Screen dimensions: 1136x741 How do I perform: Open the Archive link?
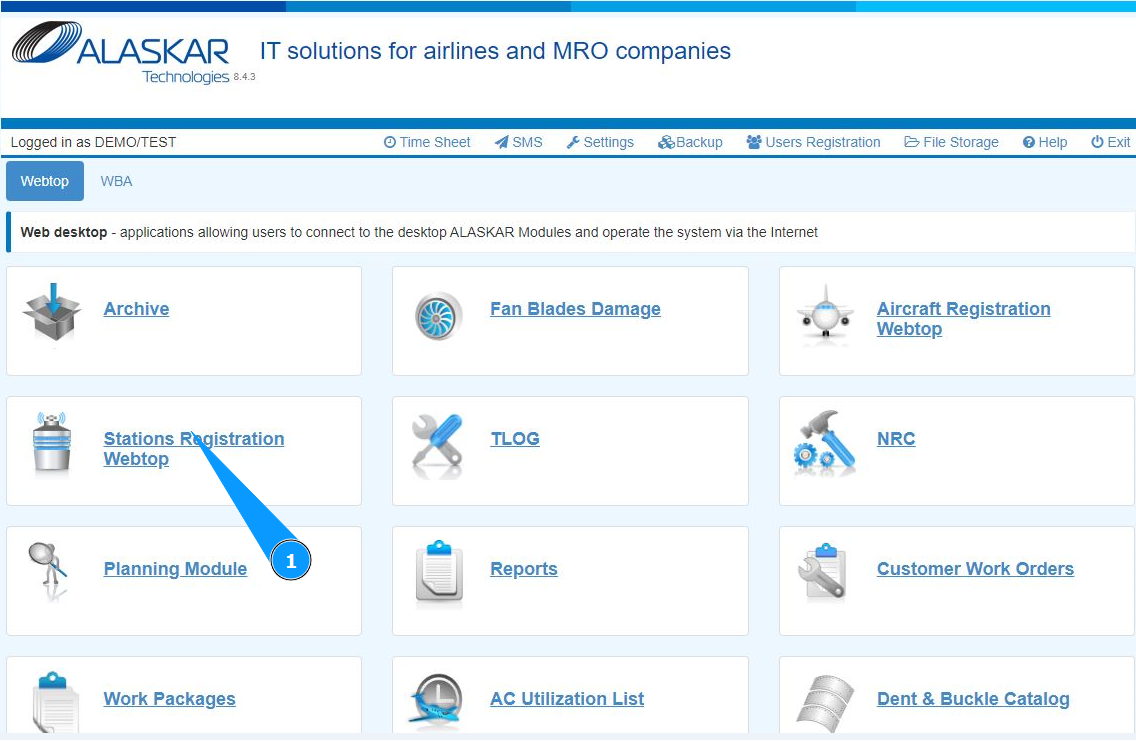coord(136,309)
